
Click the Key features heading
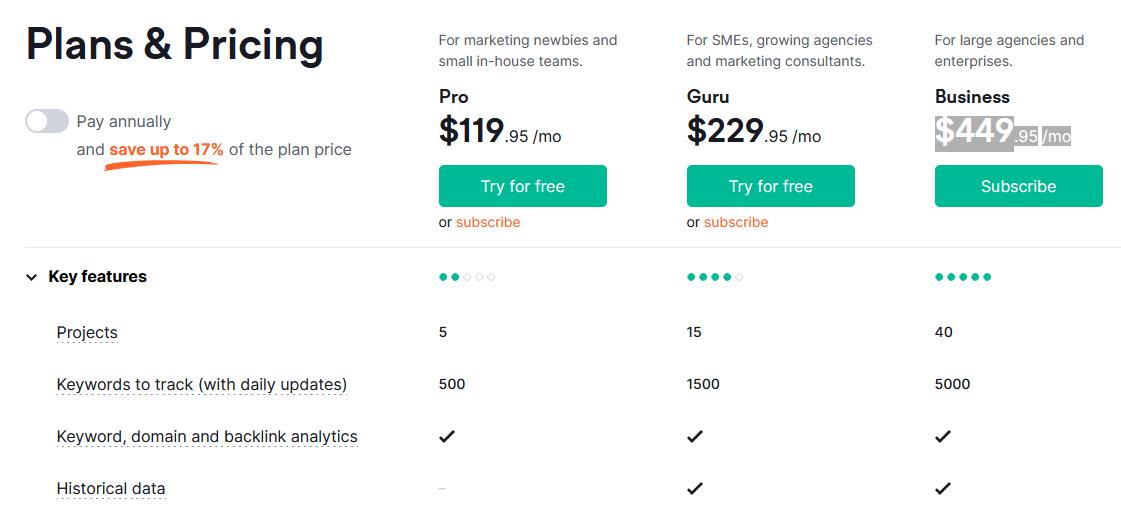pyautogui.click(x=97, y=277)
